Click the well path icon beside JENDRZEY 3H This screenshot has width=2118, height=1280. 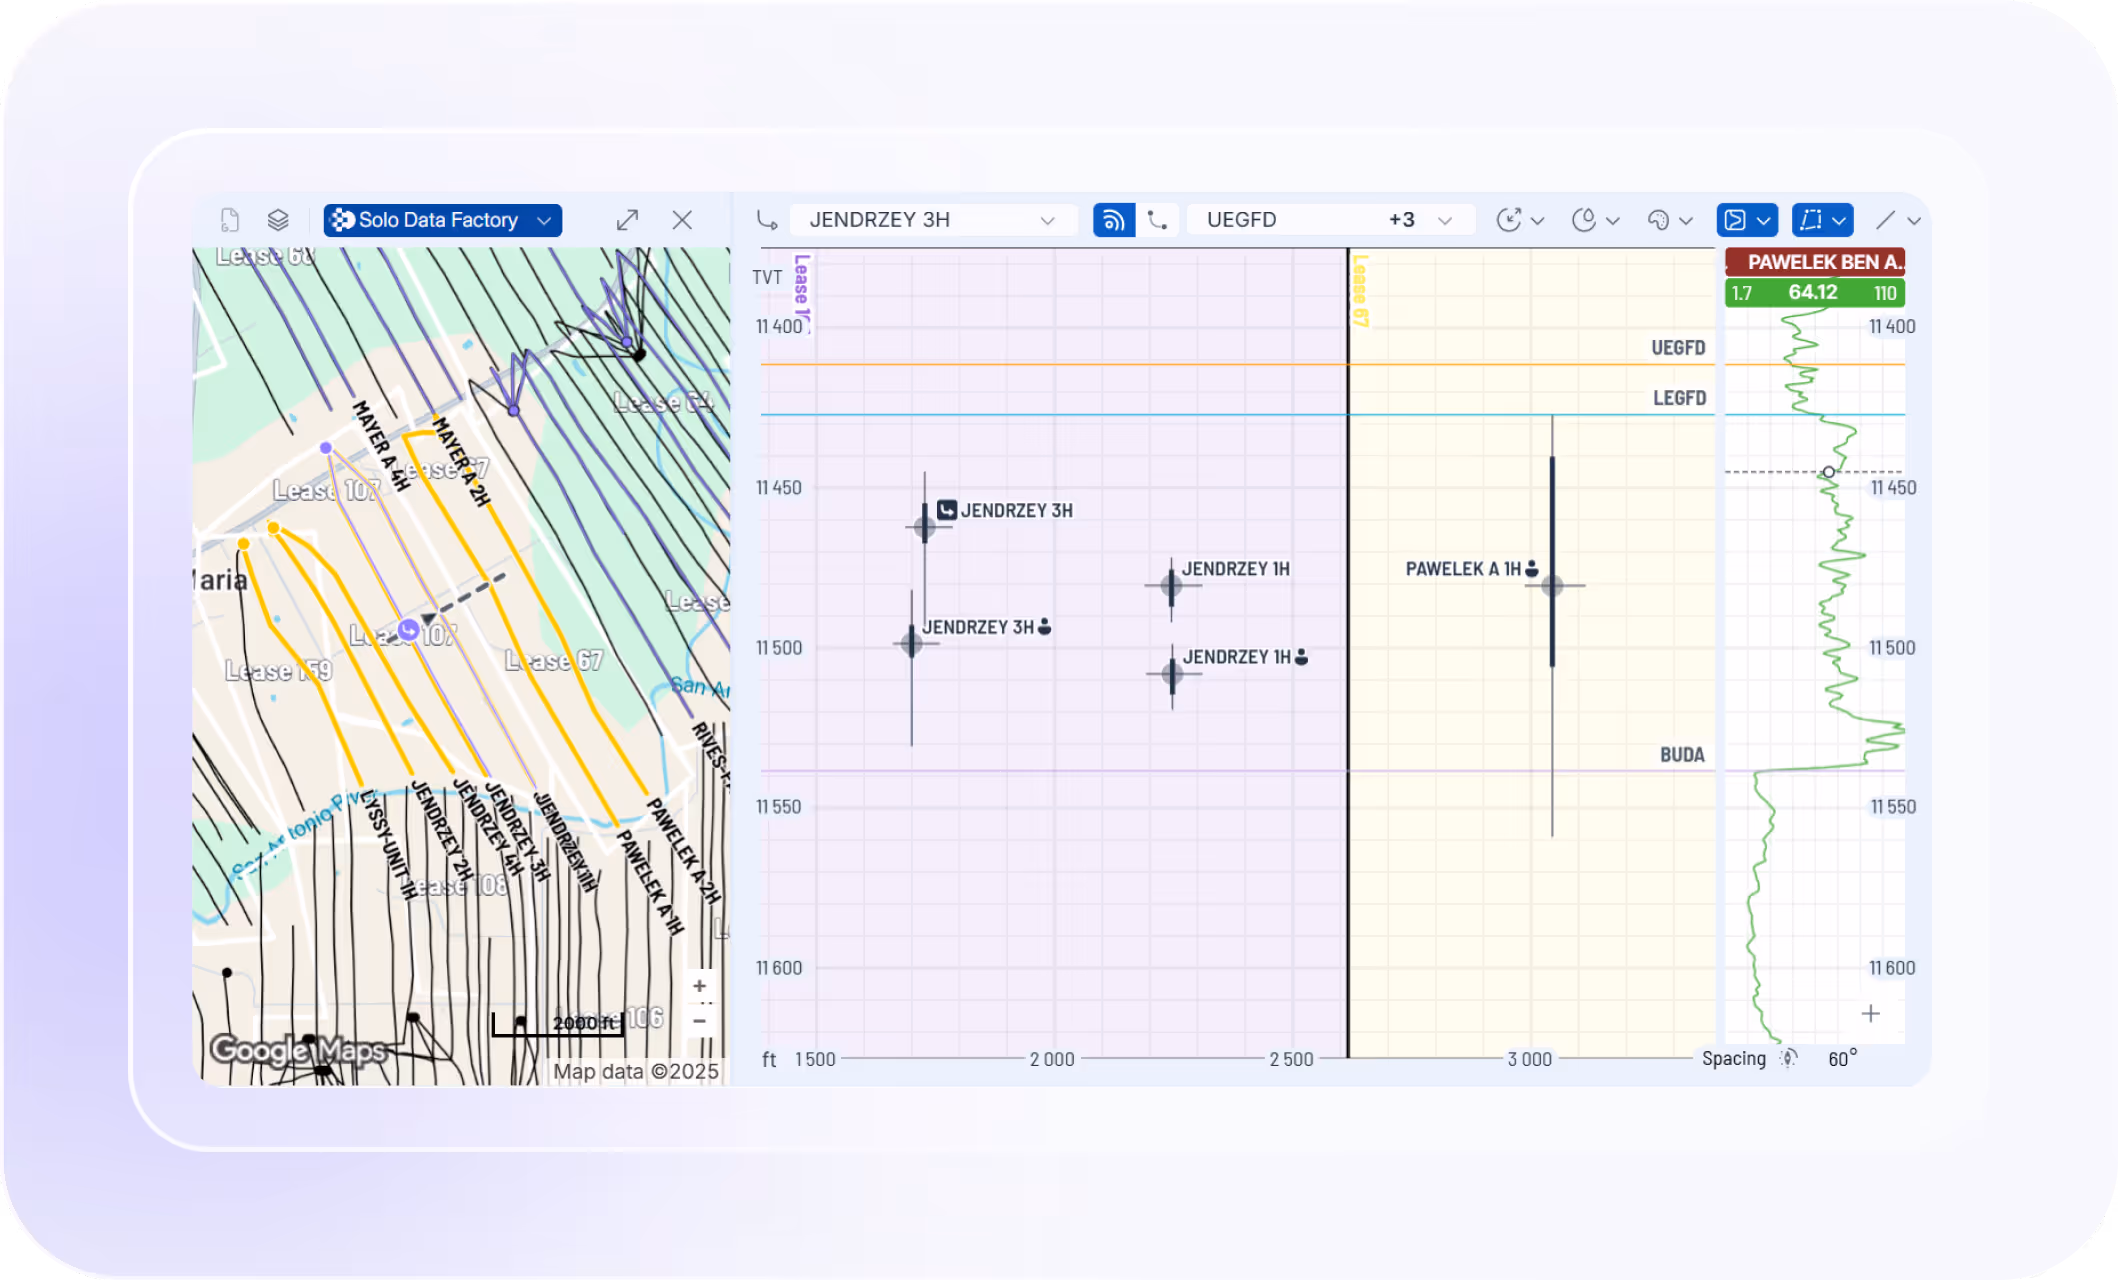click(767, 220)
